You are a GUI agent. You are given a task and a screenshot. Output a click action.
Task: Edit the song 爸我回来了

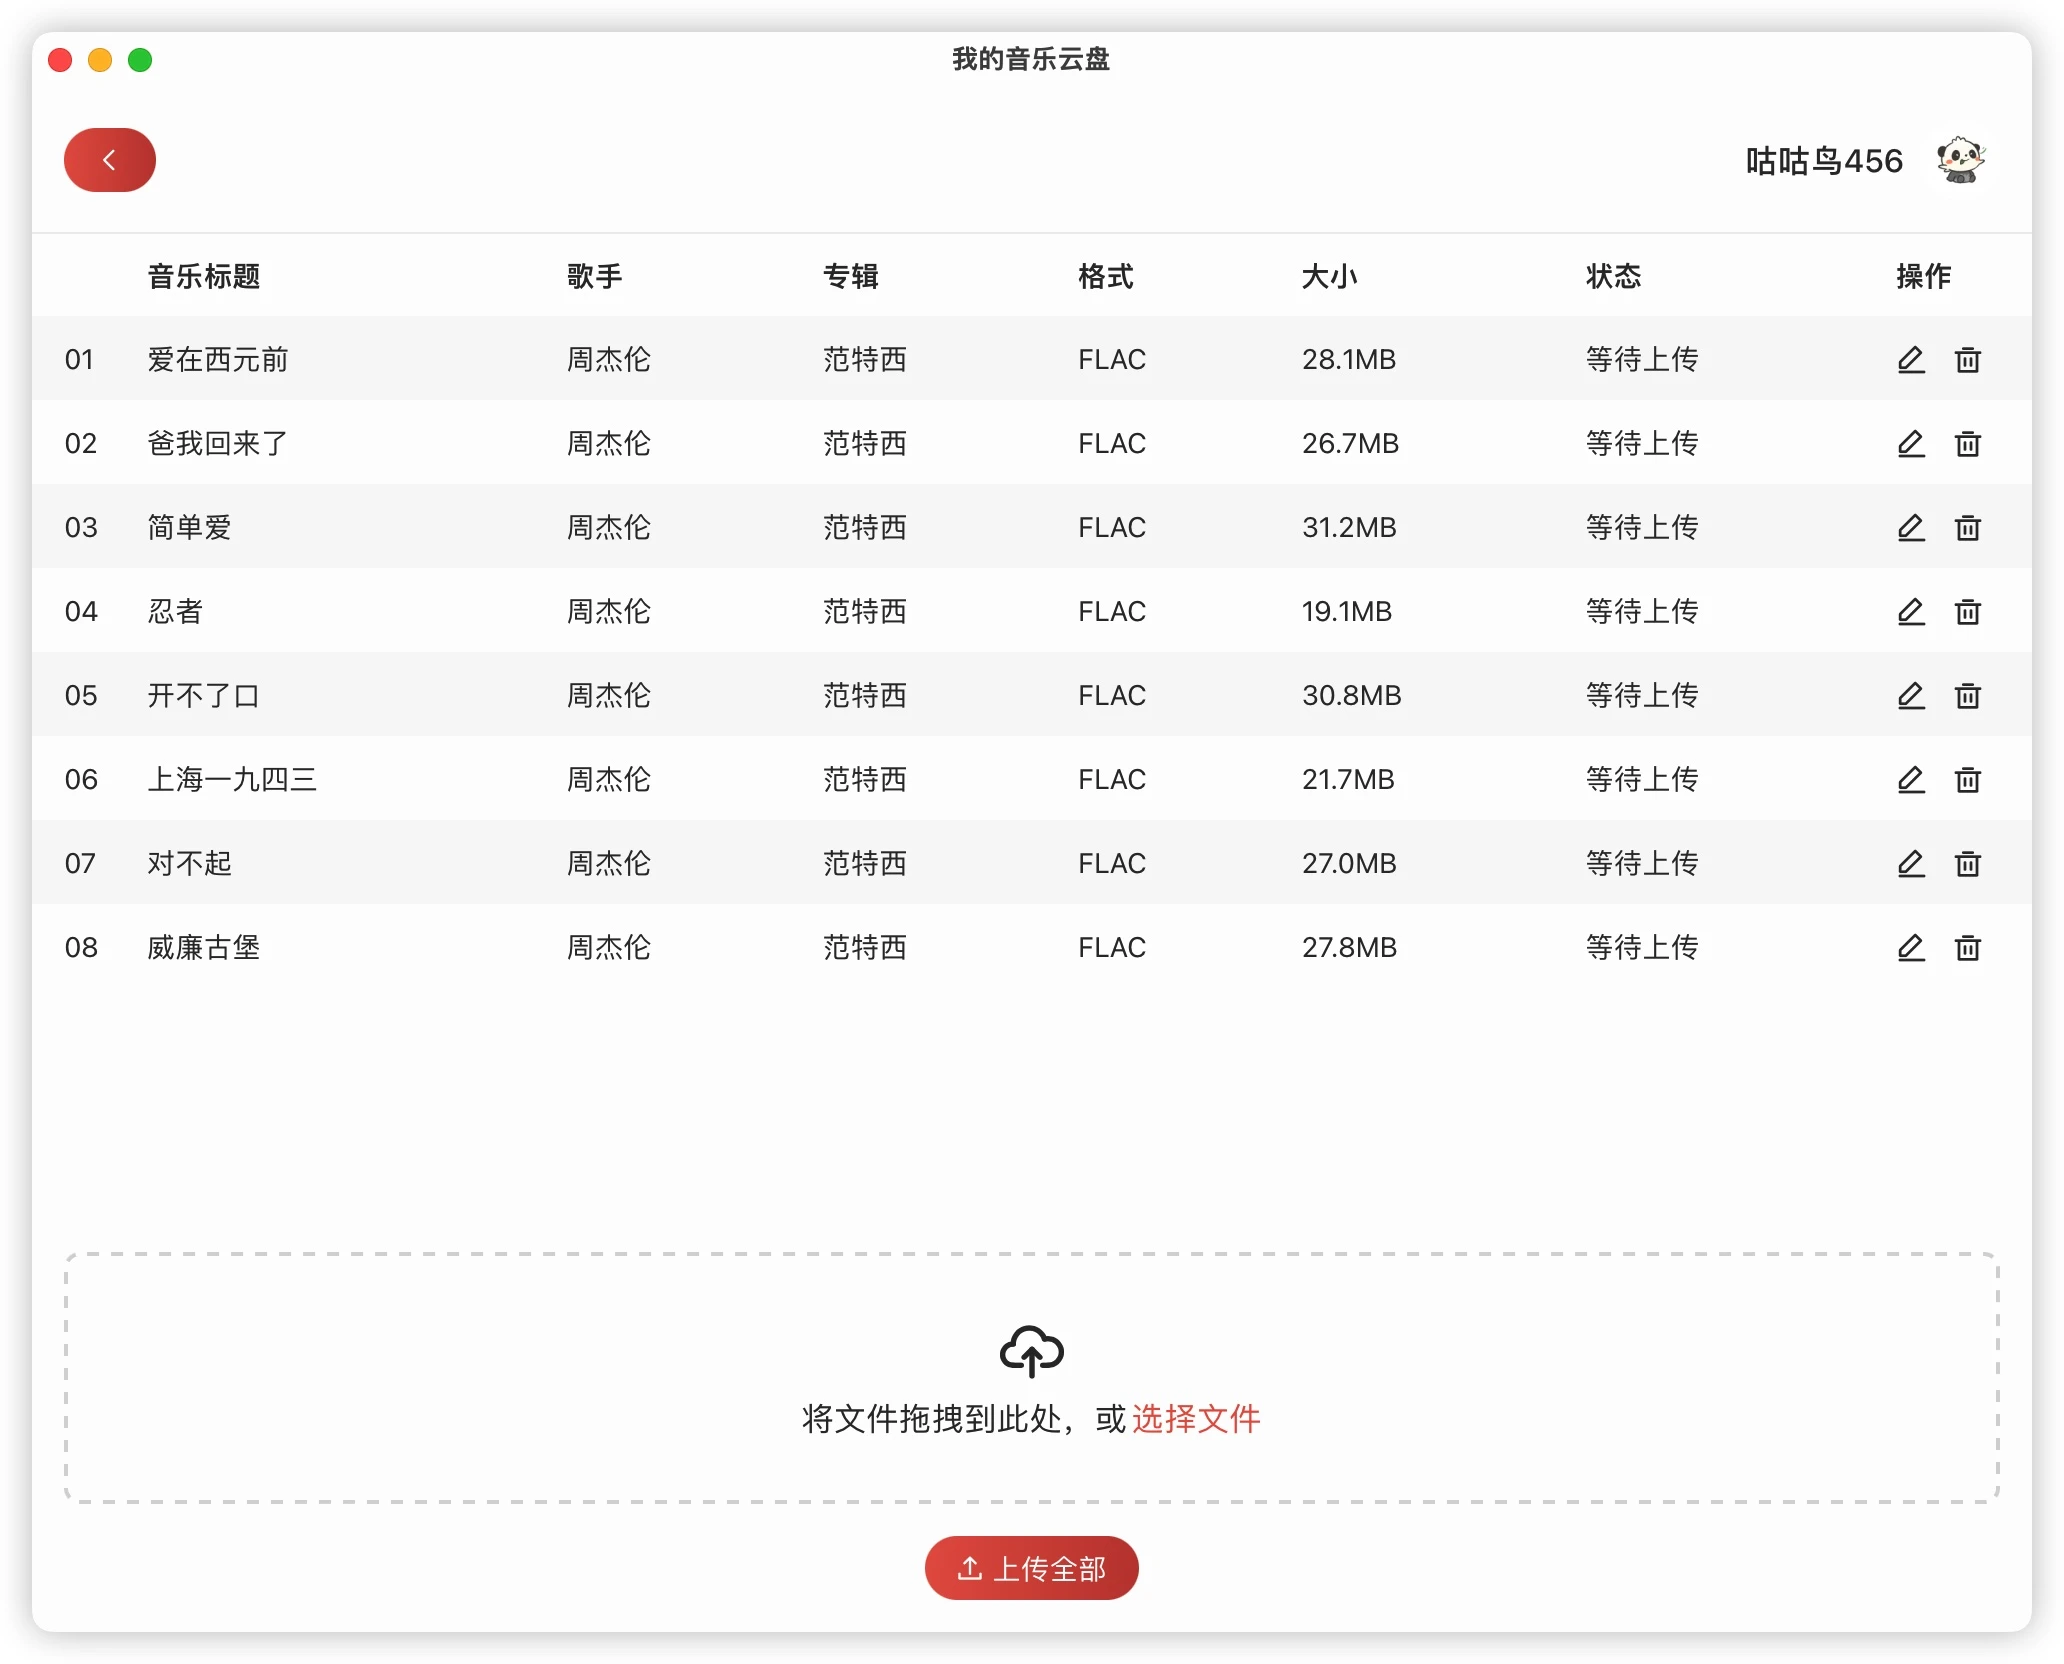pos(1911,443)
